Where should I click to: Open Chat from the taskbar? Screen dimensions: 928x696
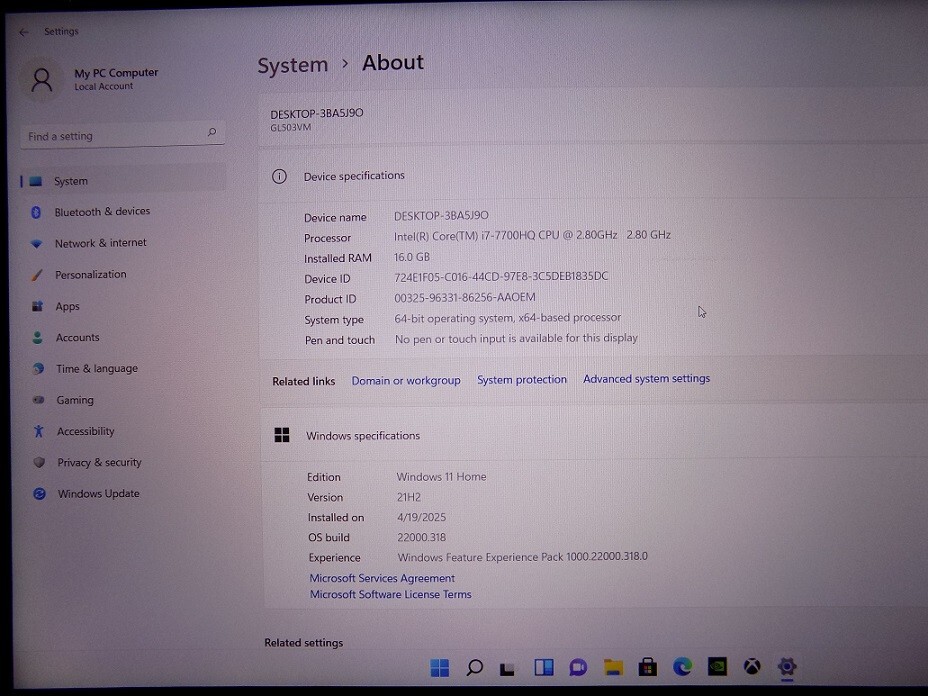point(578,668)
